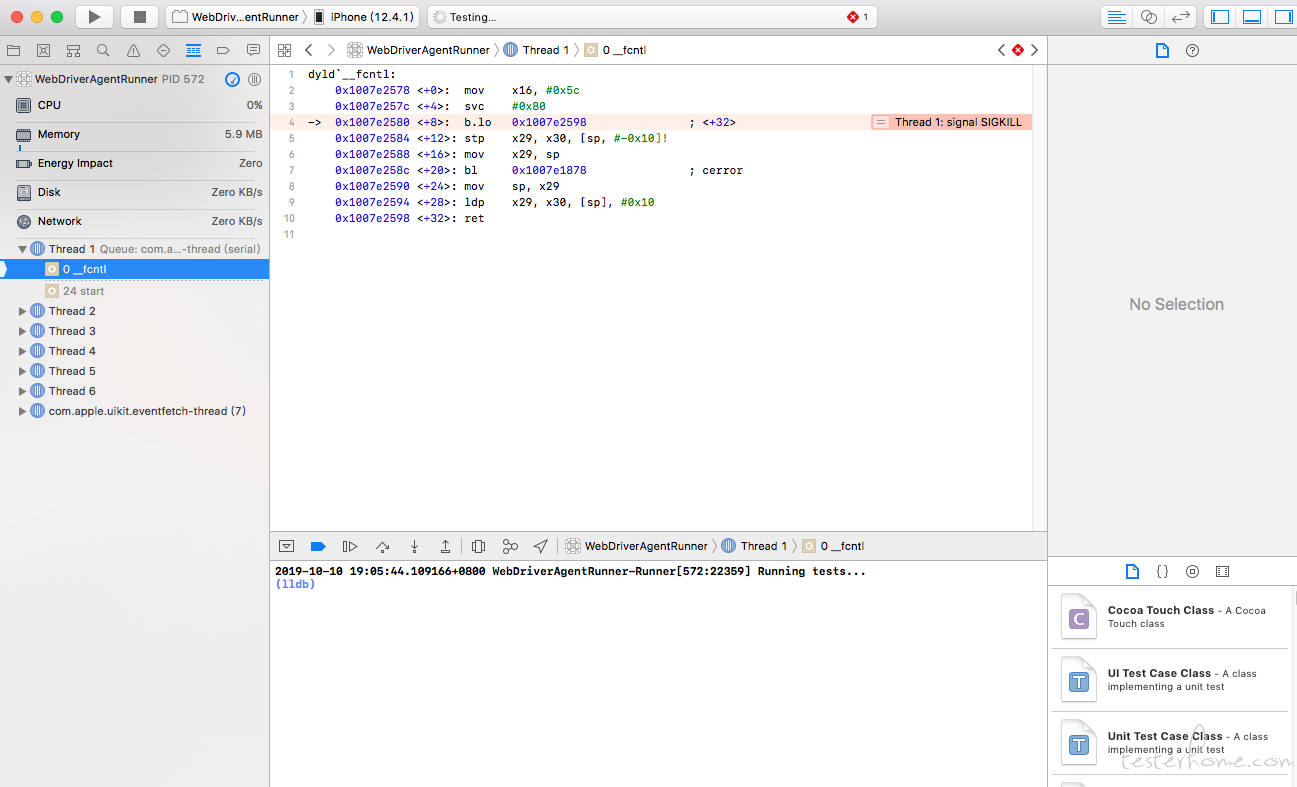Open the Breakpoint navigator tab

point(223,50)
